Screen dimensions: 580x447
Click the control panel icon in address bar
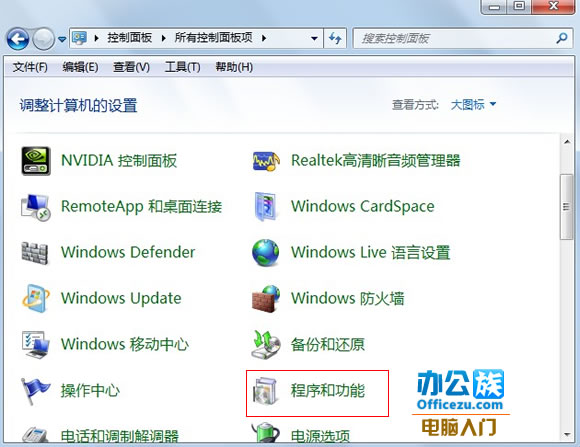[79, 38]
